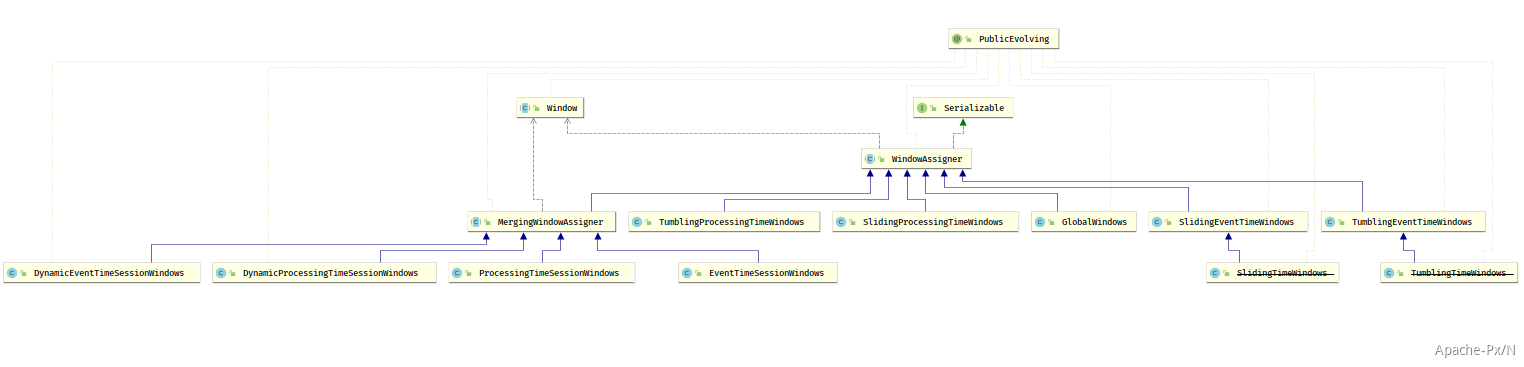
Task: Select the PublicEvolving label text
Action: point(1015,39)
